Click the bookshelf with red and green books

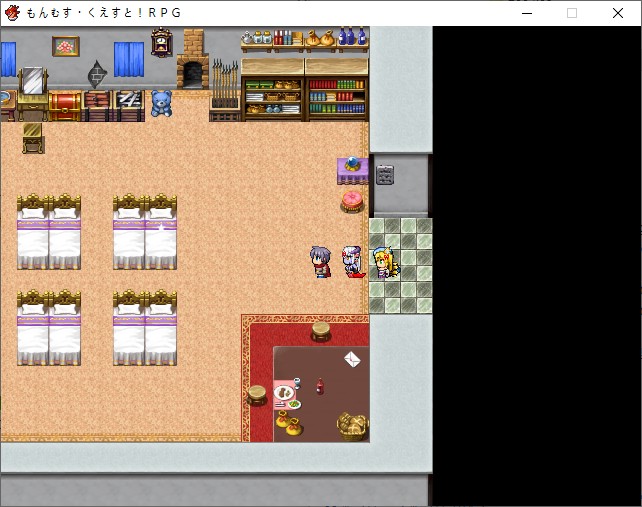pos(337,90)
